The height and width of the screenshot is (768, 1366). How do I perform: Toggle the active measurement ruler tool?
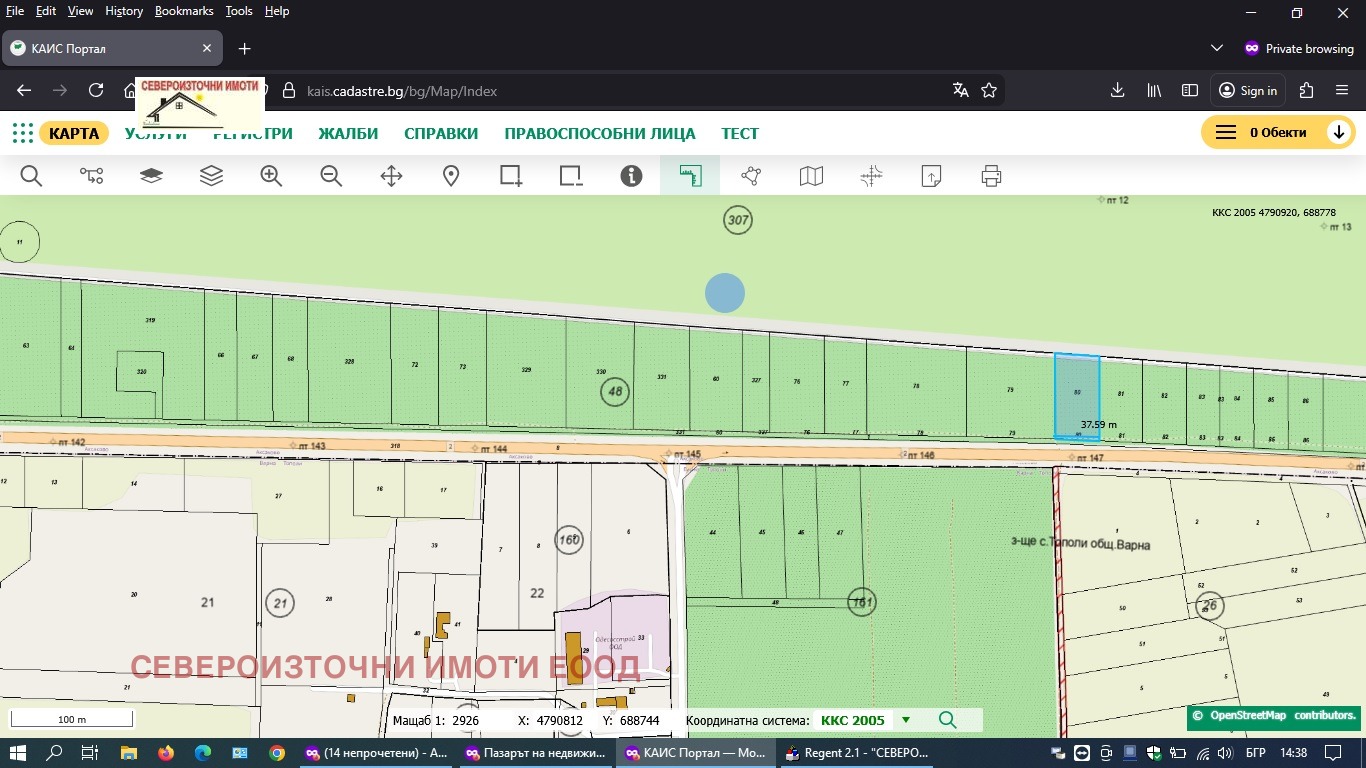pos(690,176)
